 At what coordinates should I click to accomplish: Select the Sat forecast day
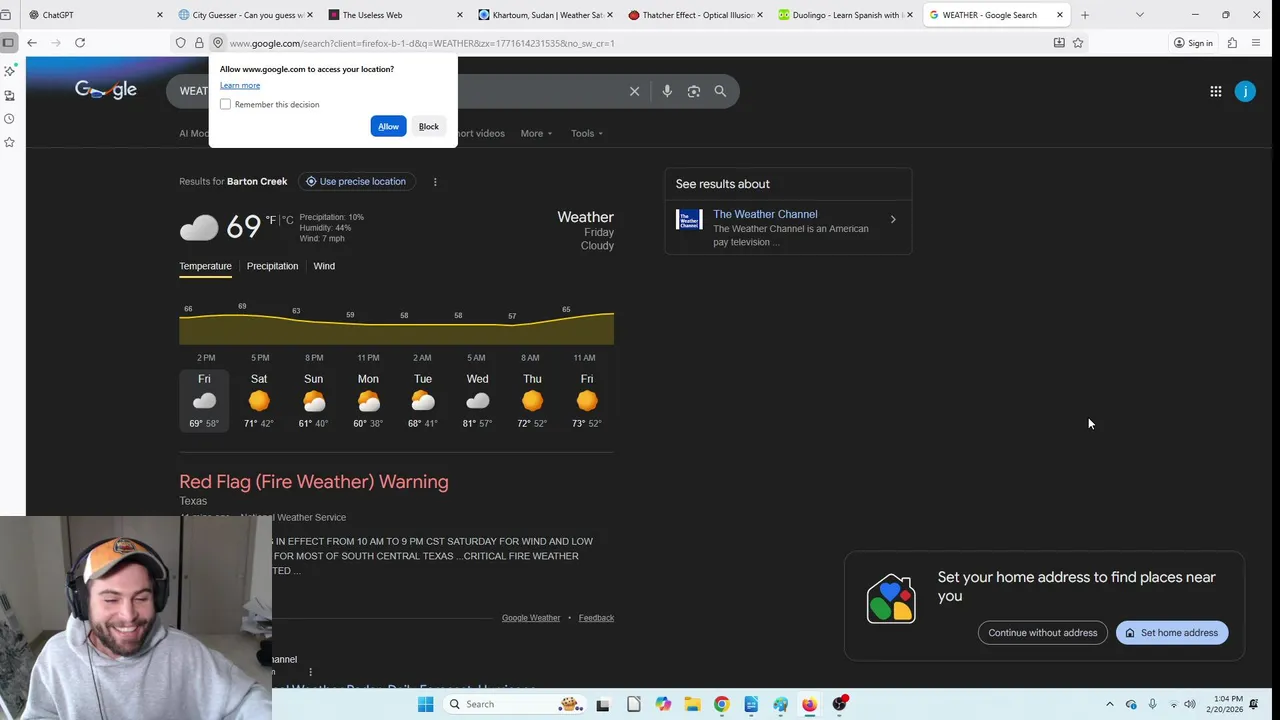click(259, 400)
